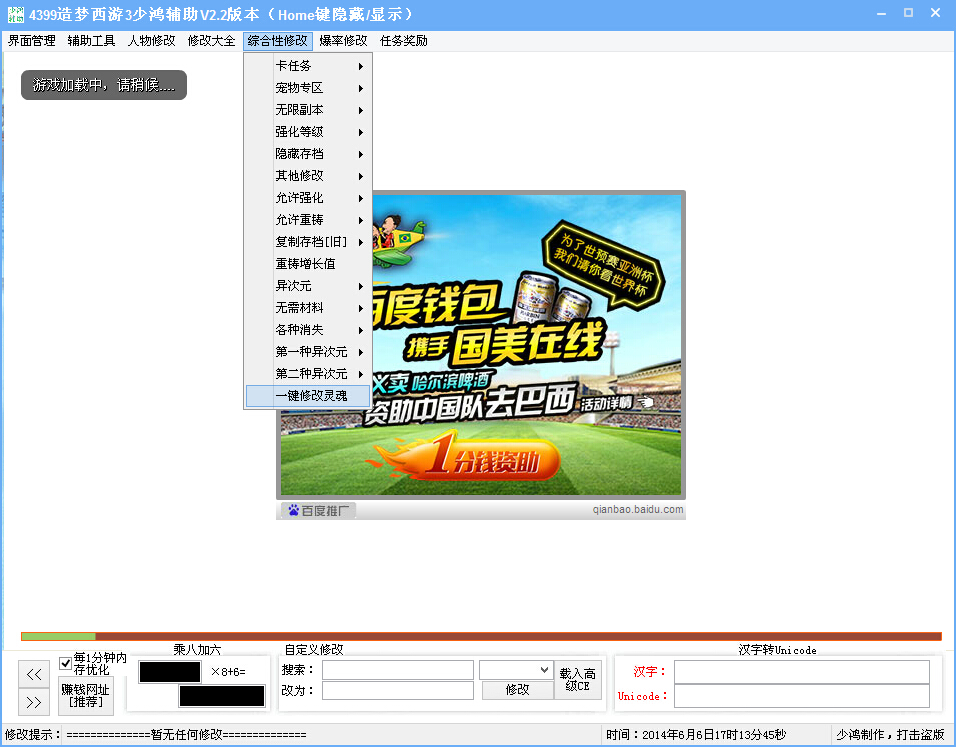Open the 任务奖励 menu
Image resolution: width=956 pixels, height=747 pixels.
coord(404,41)
